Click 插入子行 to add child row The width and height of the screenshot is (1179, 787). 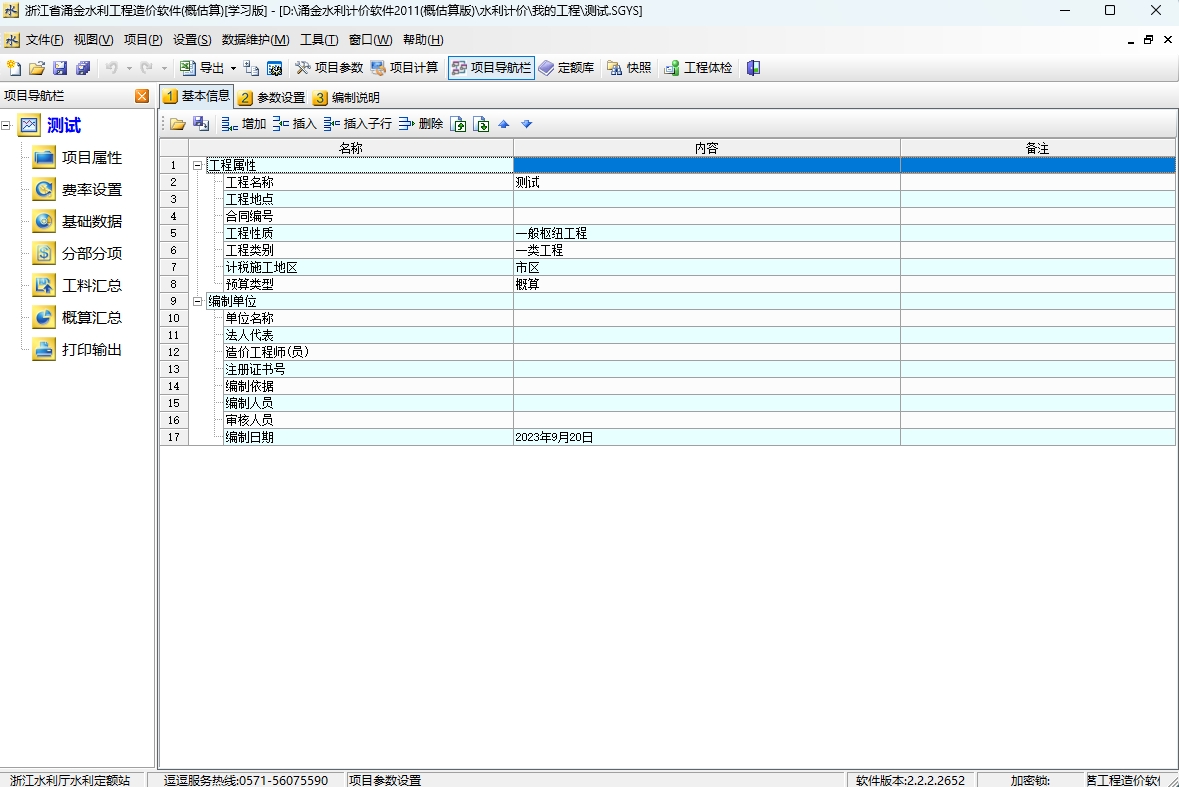(x=358, y=124)
